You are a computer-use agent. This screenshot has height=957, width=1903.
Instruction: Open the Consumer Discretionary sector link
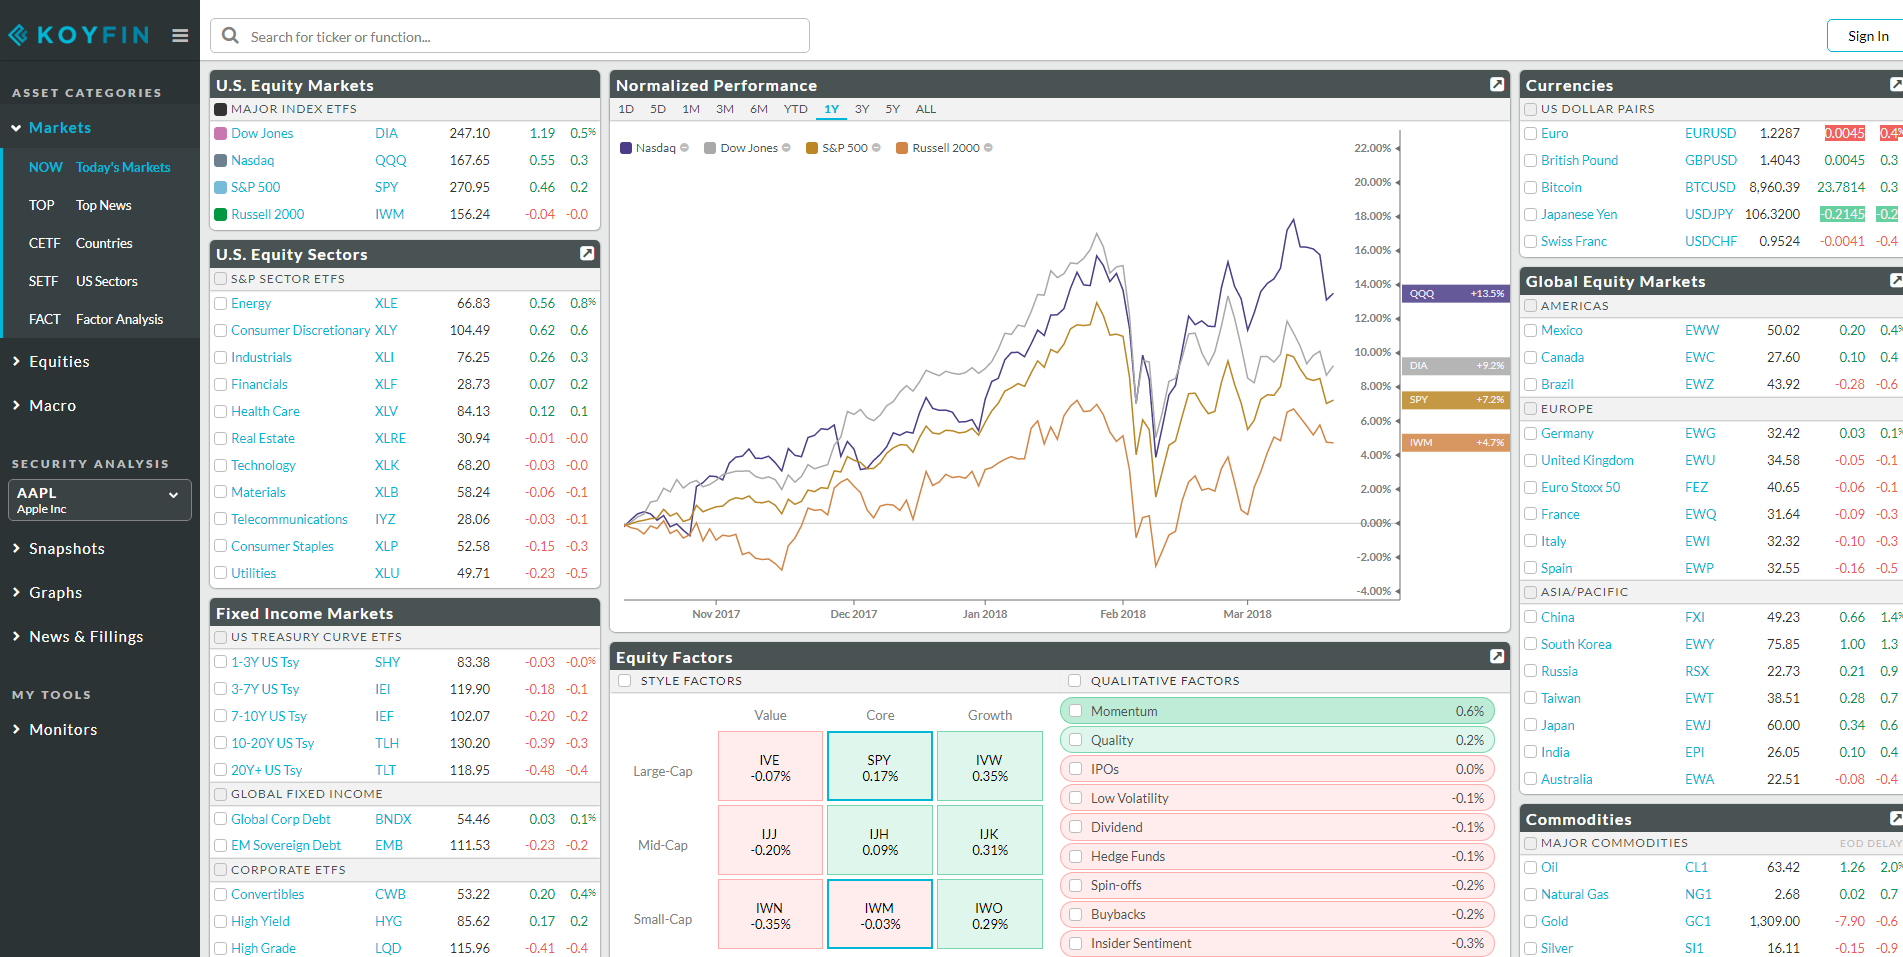tap(300, 330)
